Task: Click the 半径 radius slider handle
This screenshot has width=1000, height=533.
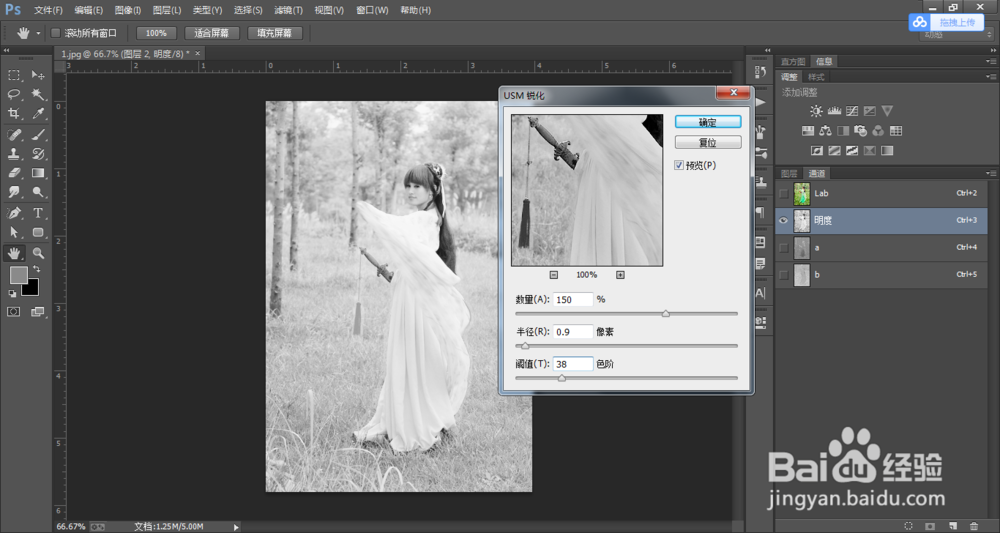Action: 526,346
